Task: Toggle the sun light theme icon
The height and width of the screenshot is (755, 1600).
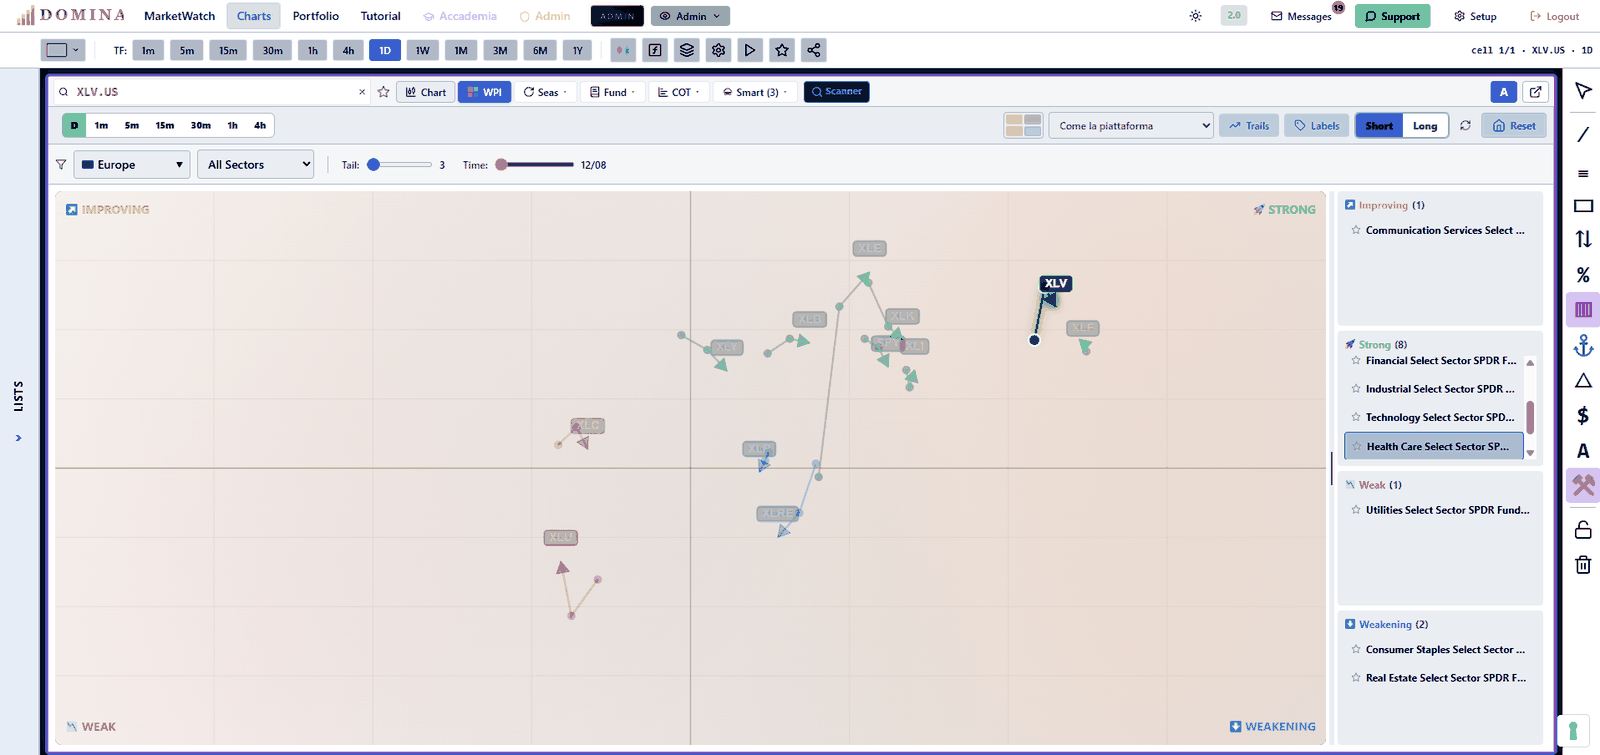Action: (1196, 16)
